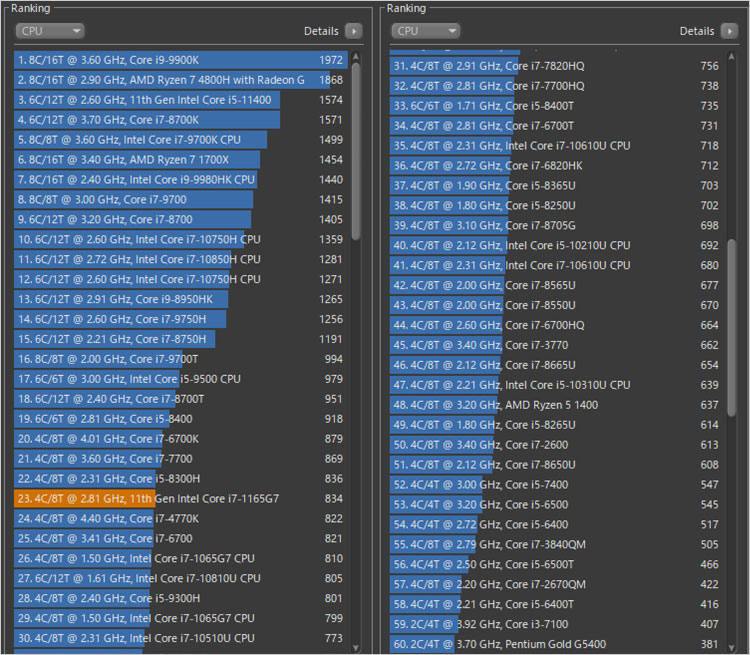
Task: Click the left ranking list's vertical scrollbar
Action: (x=356, y=150)
